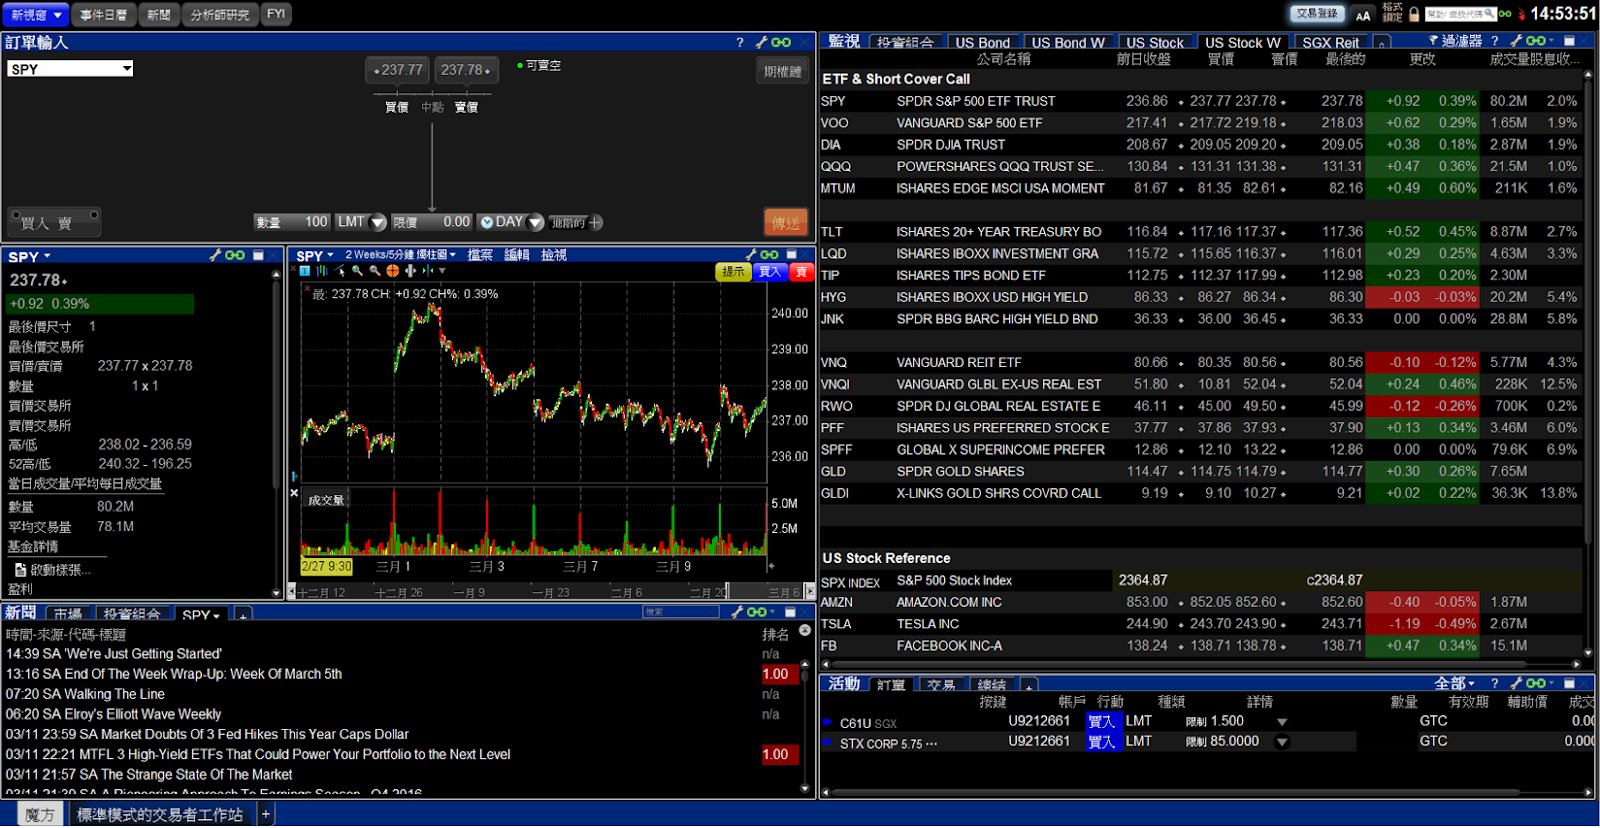The image size is (1600, 828).
Task: Click the quantity field showing 100
Action: click(x=292, y=222)
